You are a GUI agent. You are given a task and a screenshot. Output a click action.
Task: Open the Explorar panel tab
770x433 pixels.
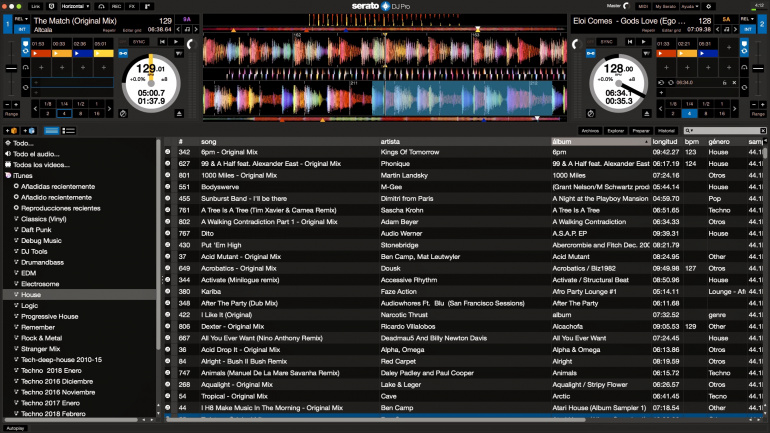[615, 131]
